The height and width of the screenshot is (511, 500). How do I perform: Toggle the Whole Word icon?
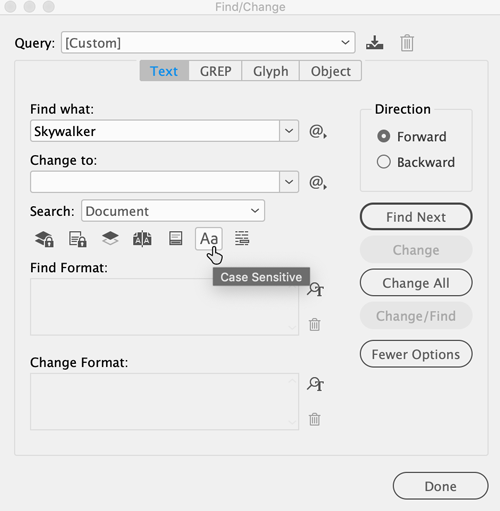click(242, 238)
